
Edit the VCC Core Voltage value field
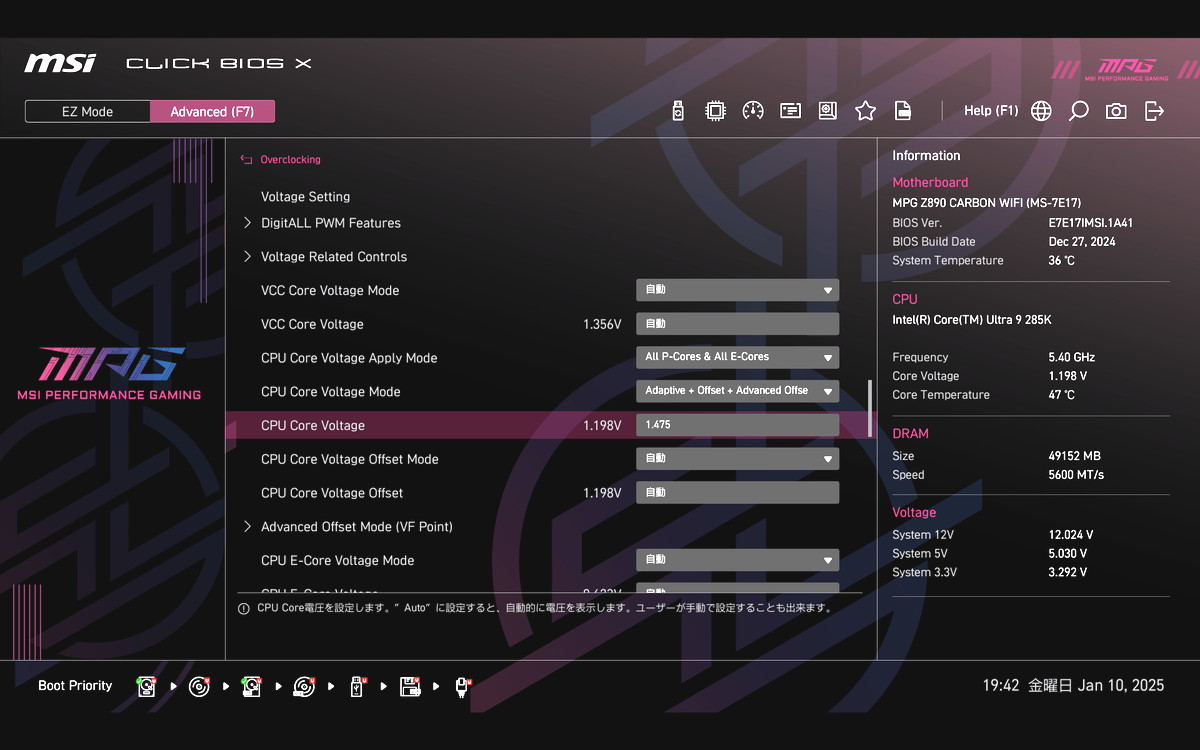coord(738,324)
